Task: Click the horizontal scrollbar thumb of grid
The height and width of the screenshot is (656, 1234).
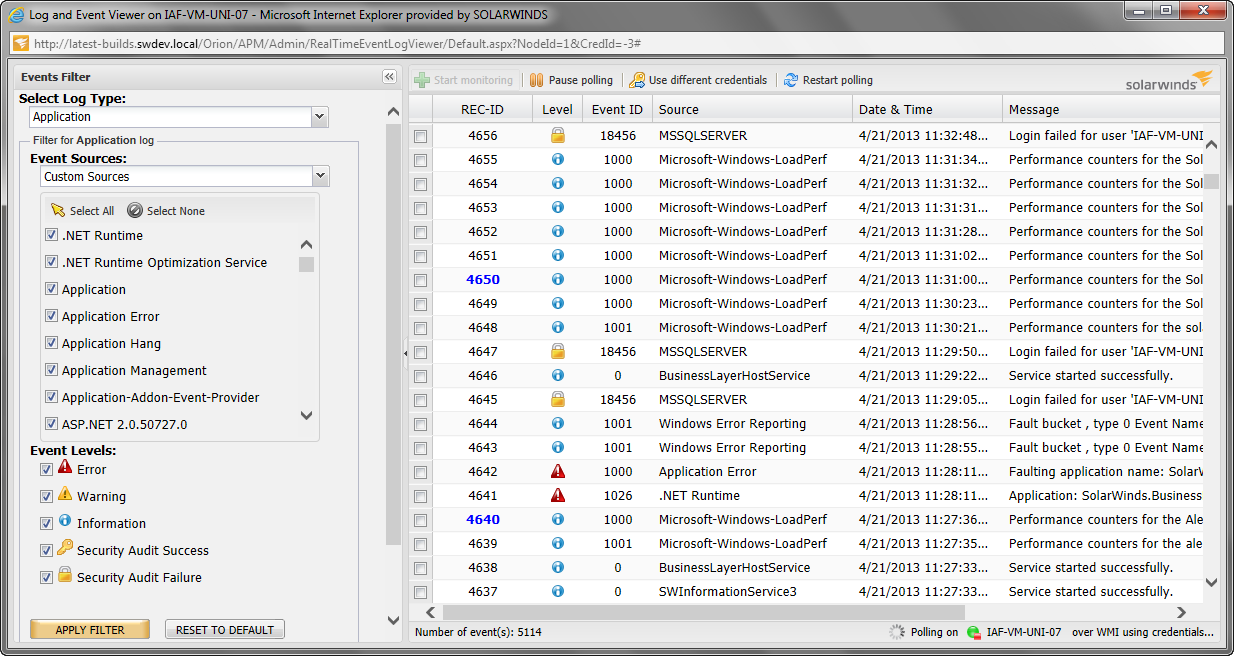Action: coord(704,612)
